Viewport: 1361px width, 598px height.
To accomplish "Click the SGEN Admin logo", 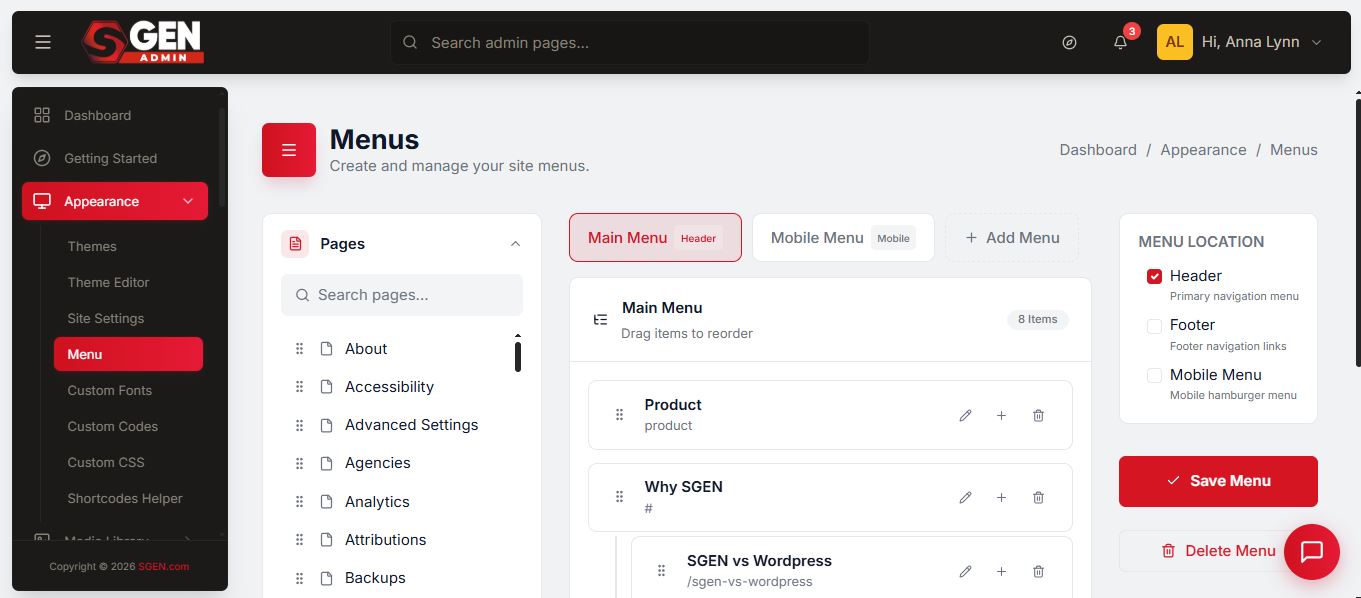I will (143, 42).
